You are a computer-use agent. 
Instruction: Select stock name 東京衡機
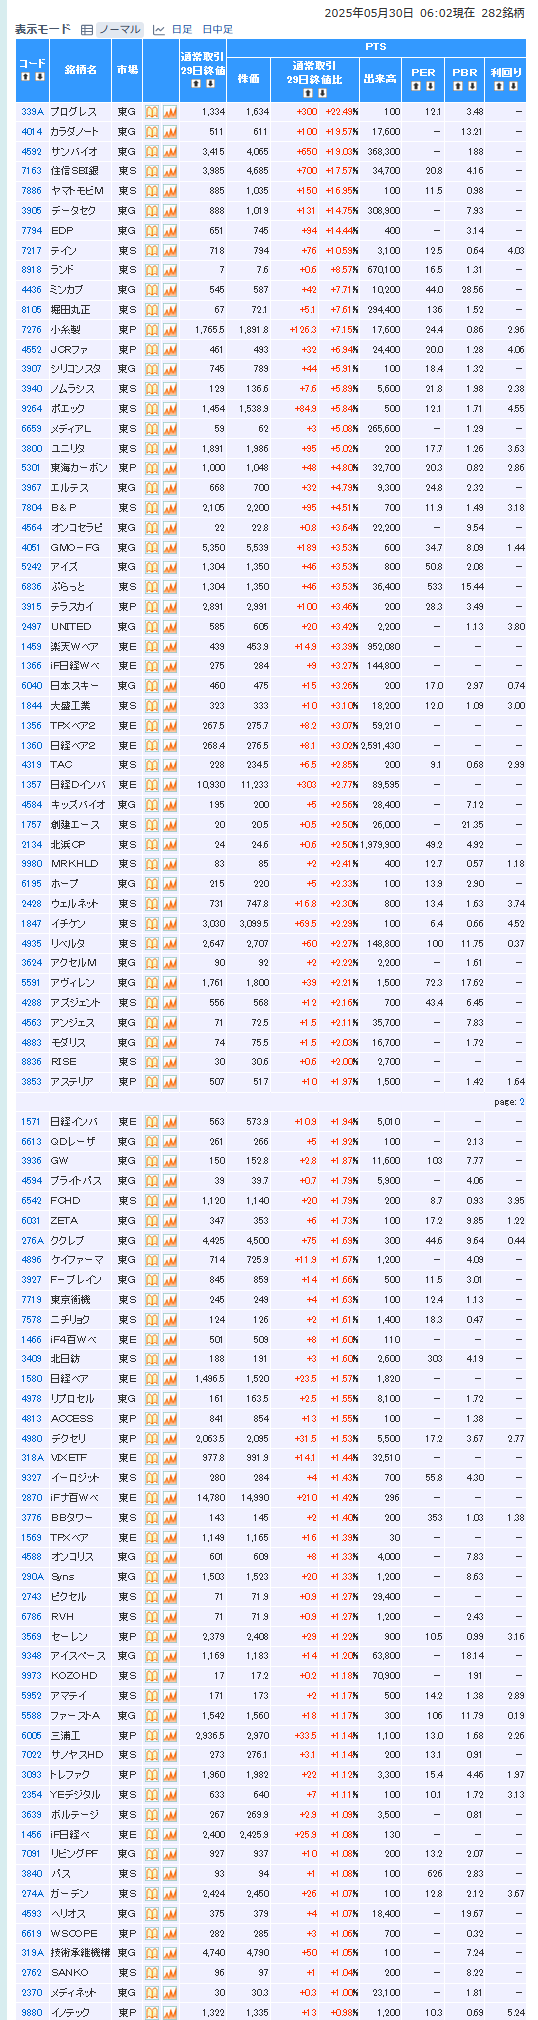(x=70, y=1300)
